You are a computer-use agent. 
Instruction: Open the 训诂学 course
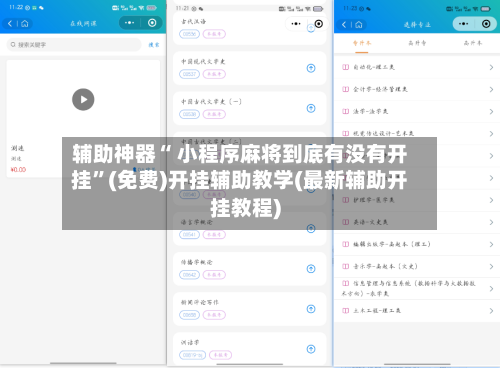pyautogui.click(x=190, y=342)
